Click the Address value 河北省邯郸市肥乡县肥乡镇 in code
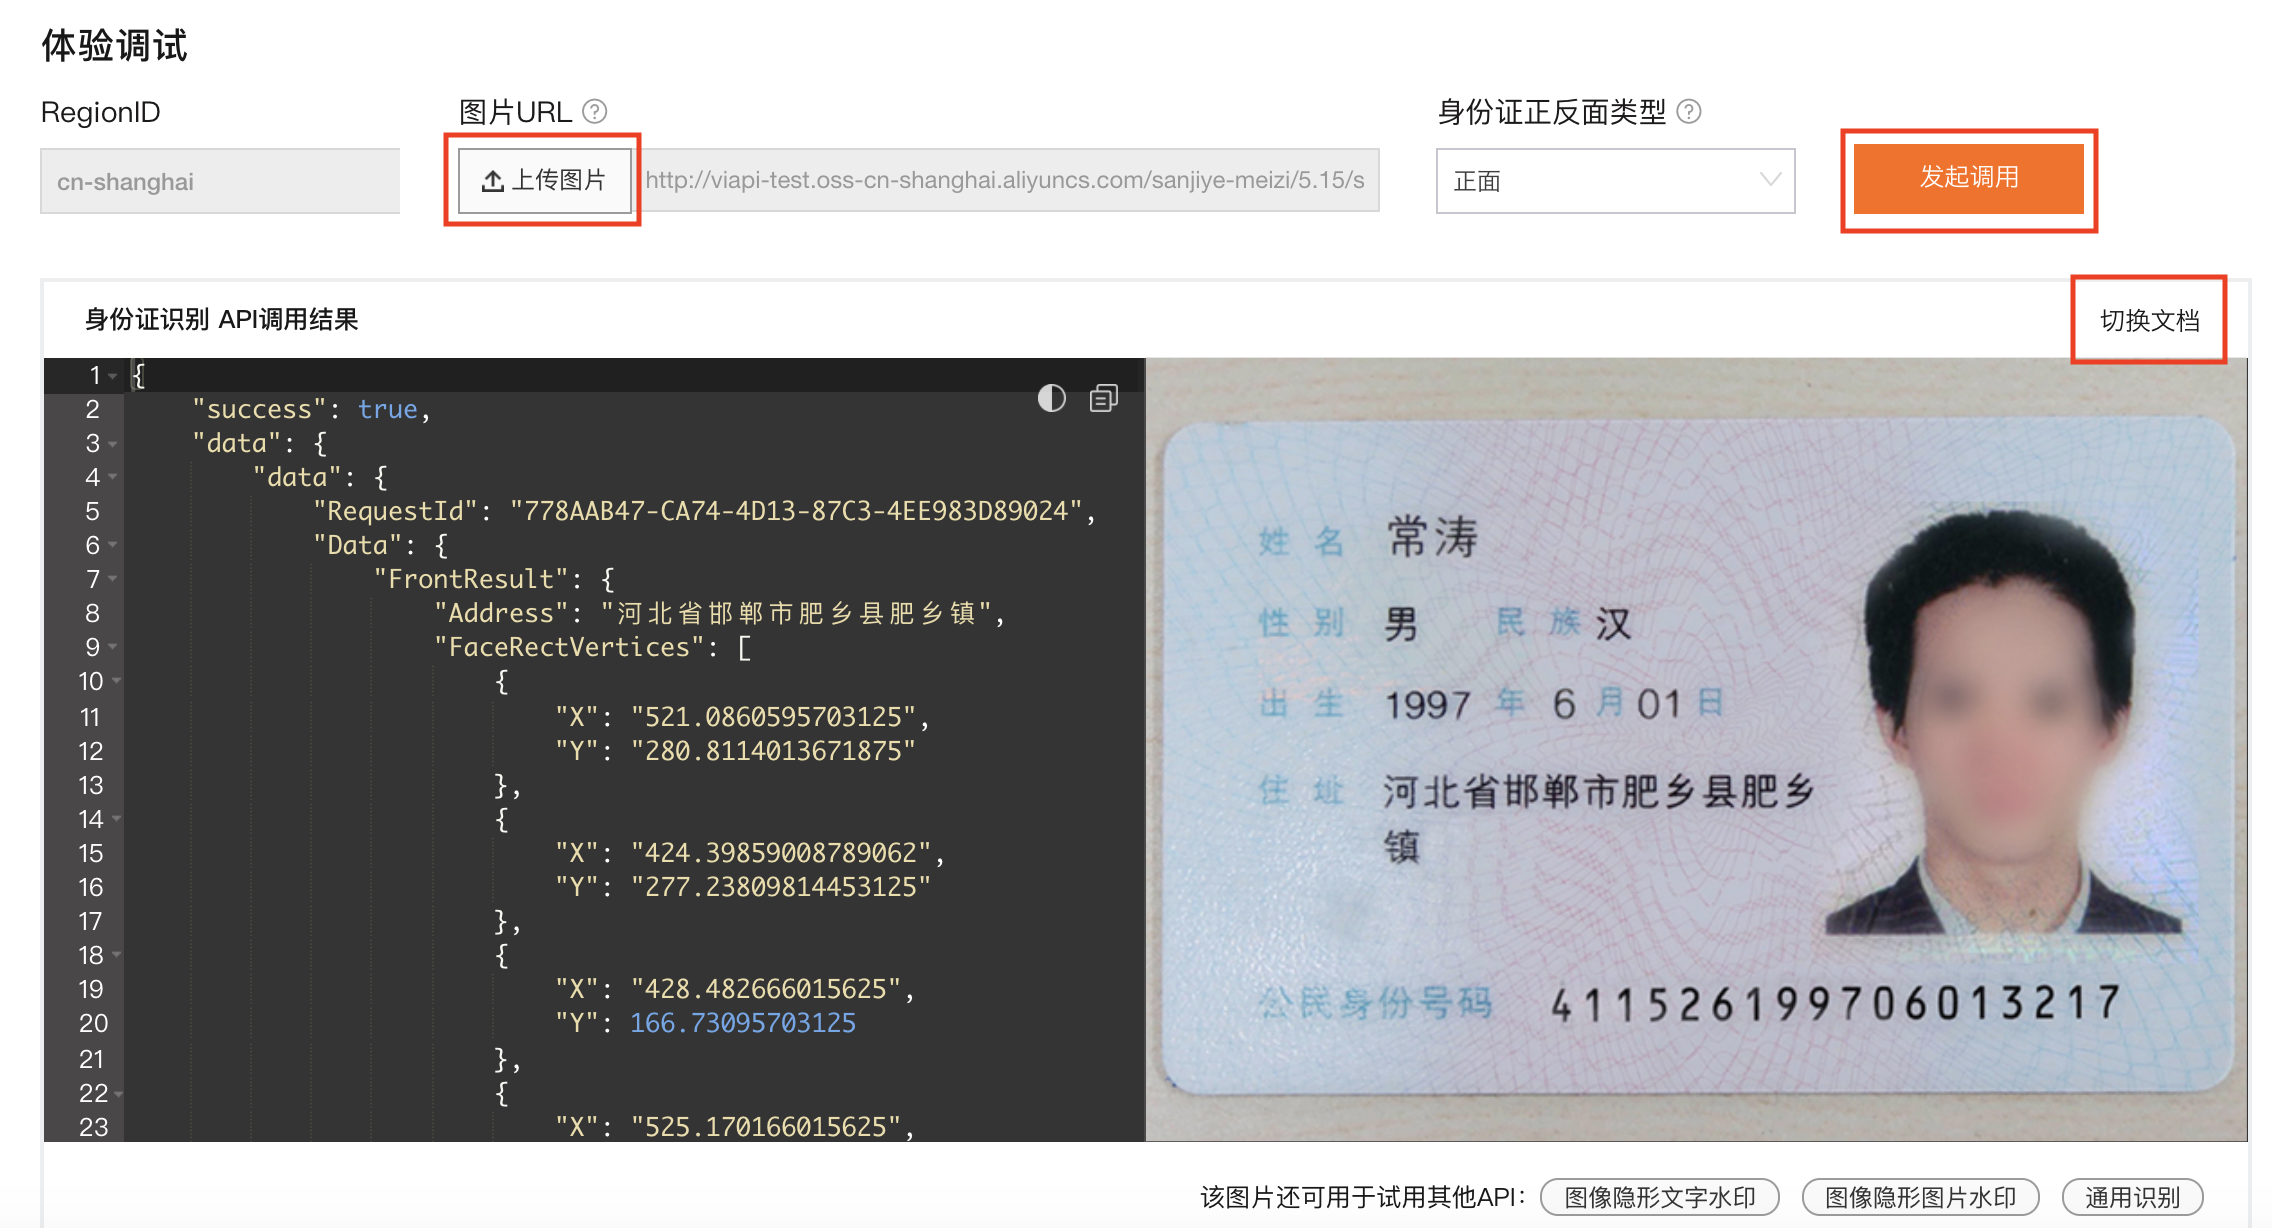 796,613
